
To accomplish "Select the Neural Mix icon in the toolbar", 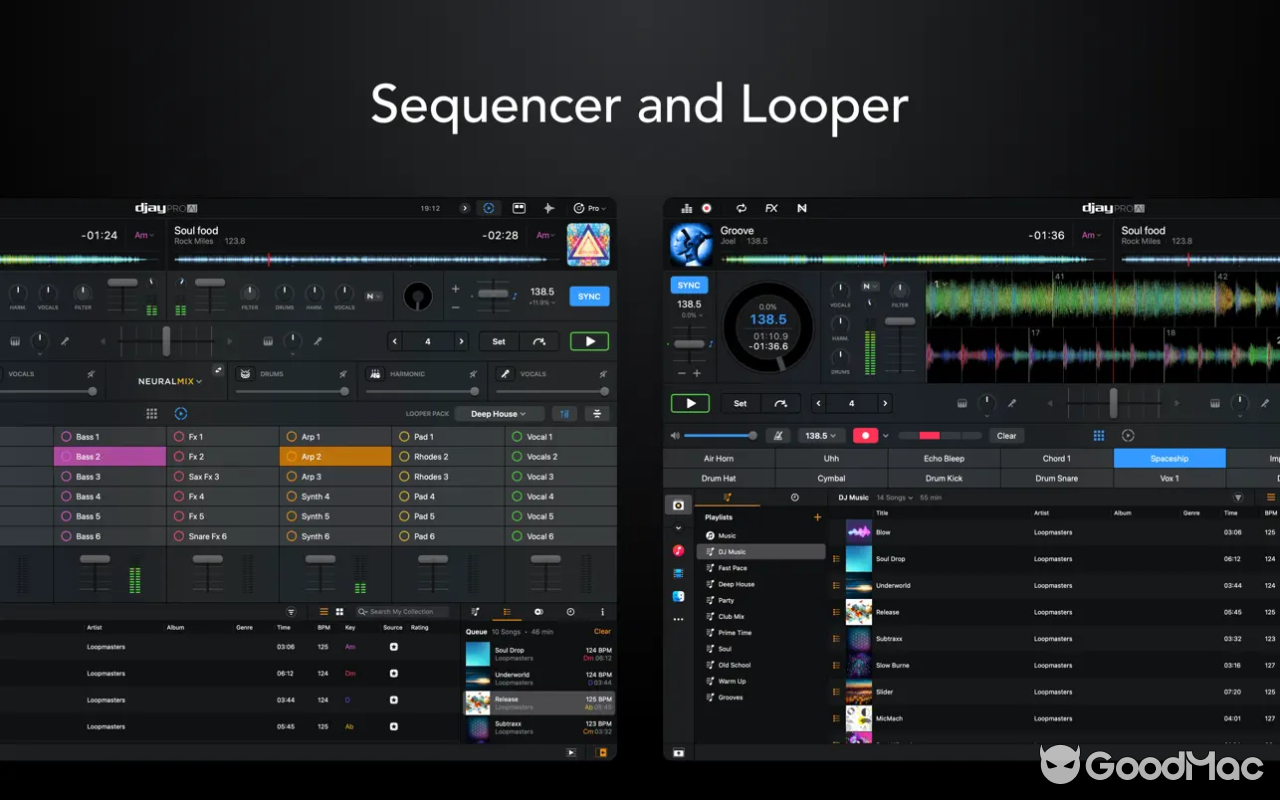I will [x=801, y=207].
